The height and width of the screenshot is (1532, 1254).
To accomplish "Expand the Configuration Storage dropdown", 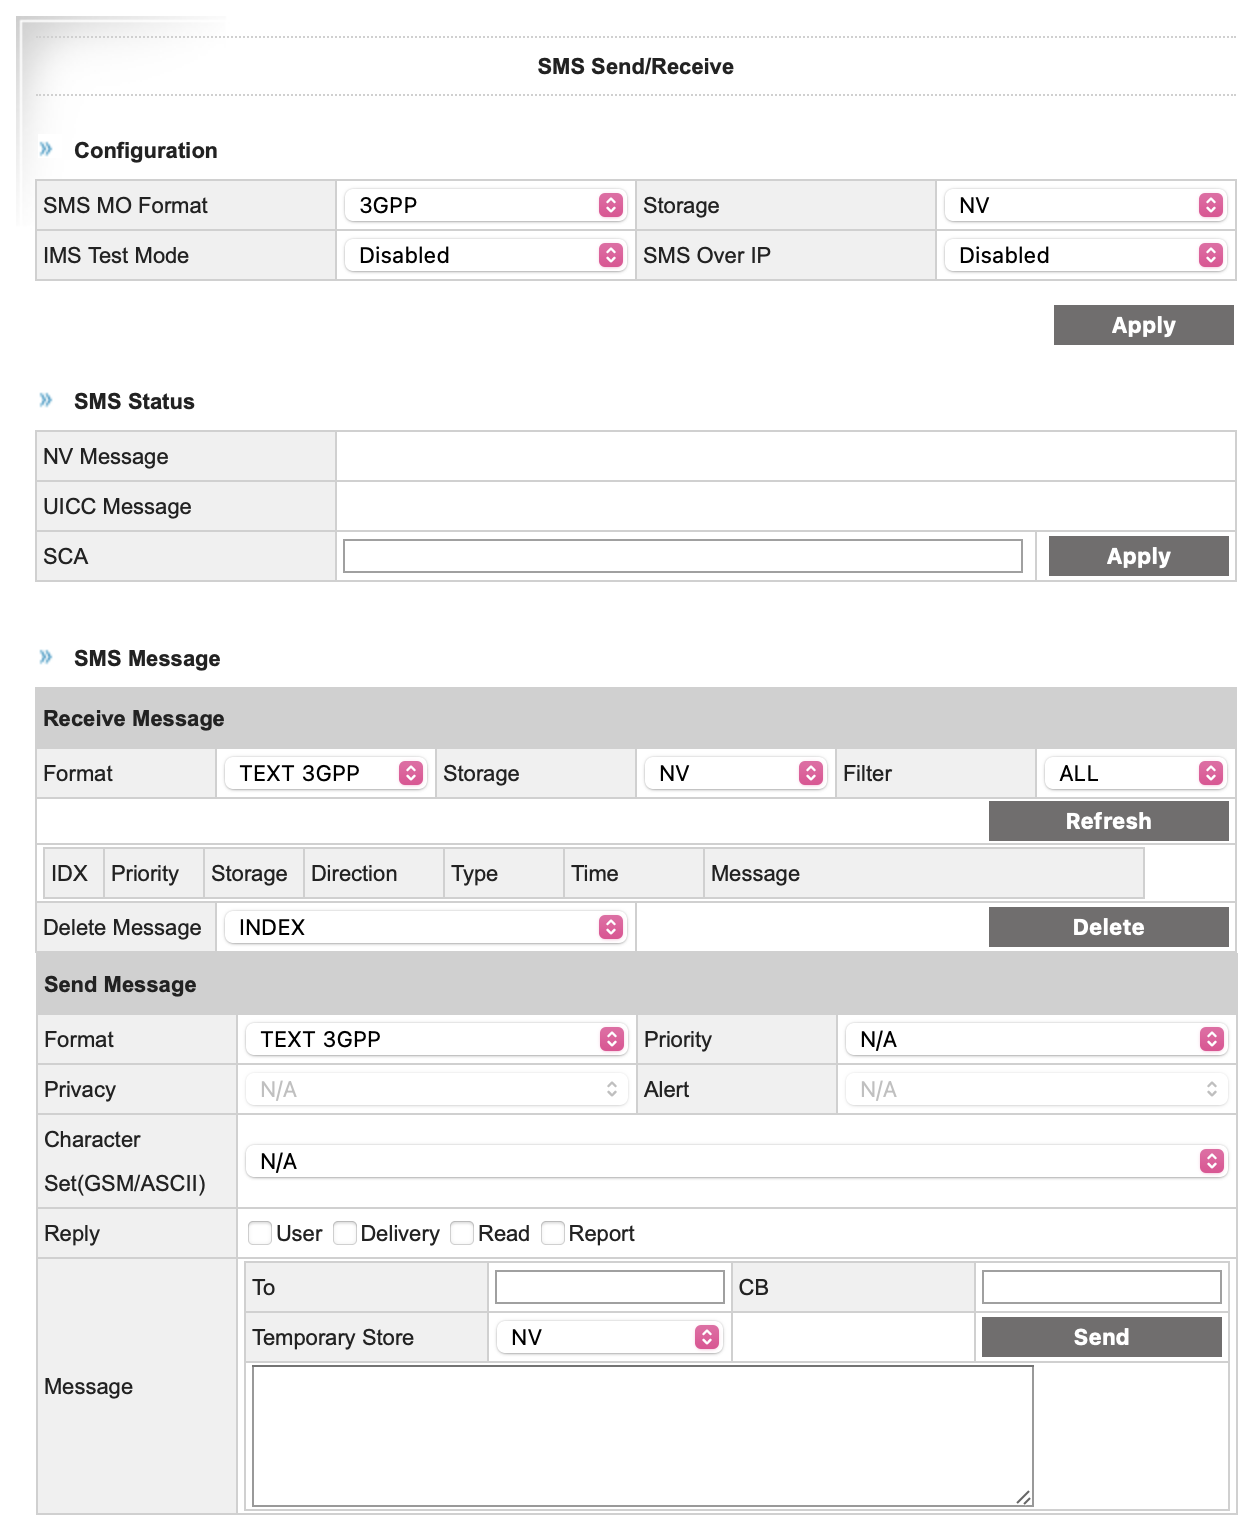I will (1085, 205).
